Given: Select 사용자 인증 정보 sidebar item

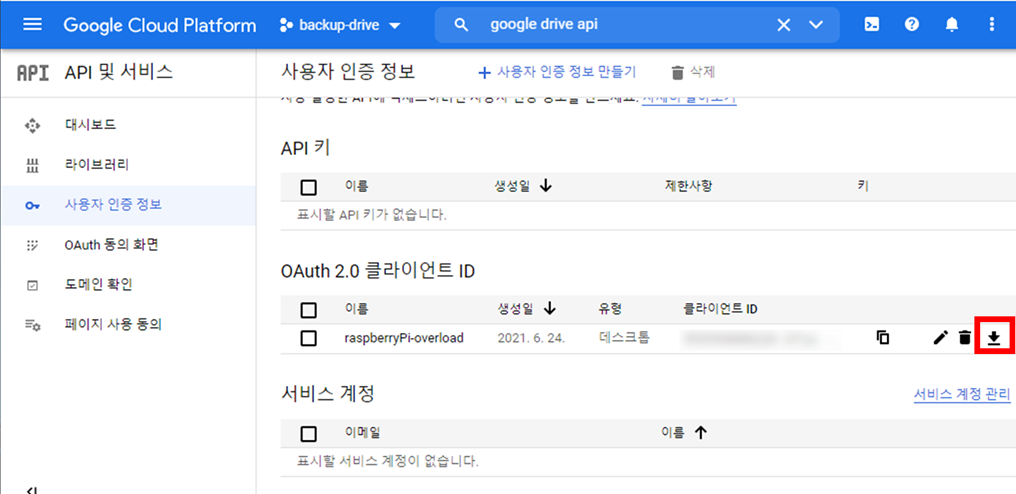Looking at the screenshot, I should coord(128,206).
